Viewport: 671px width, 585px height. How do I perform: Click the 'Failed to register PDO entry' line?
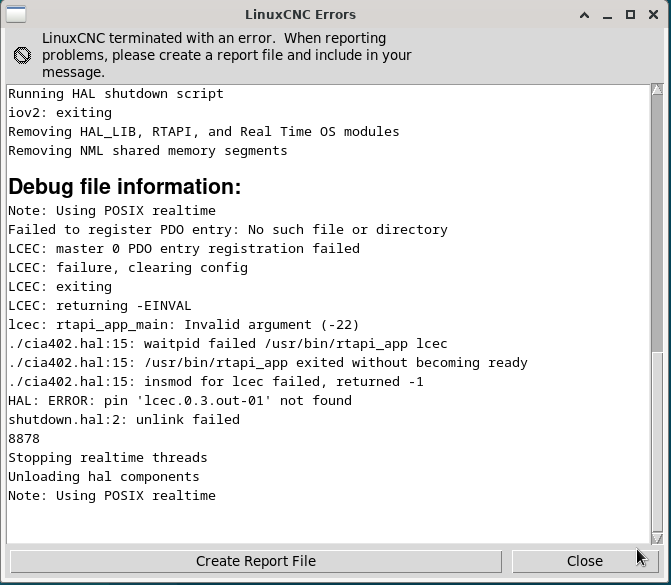(228, 230)
